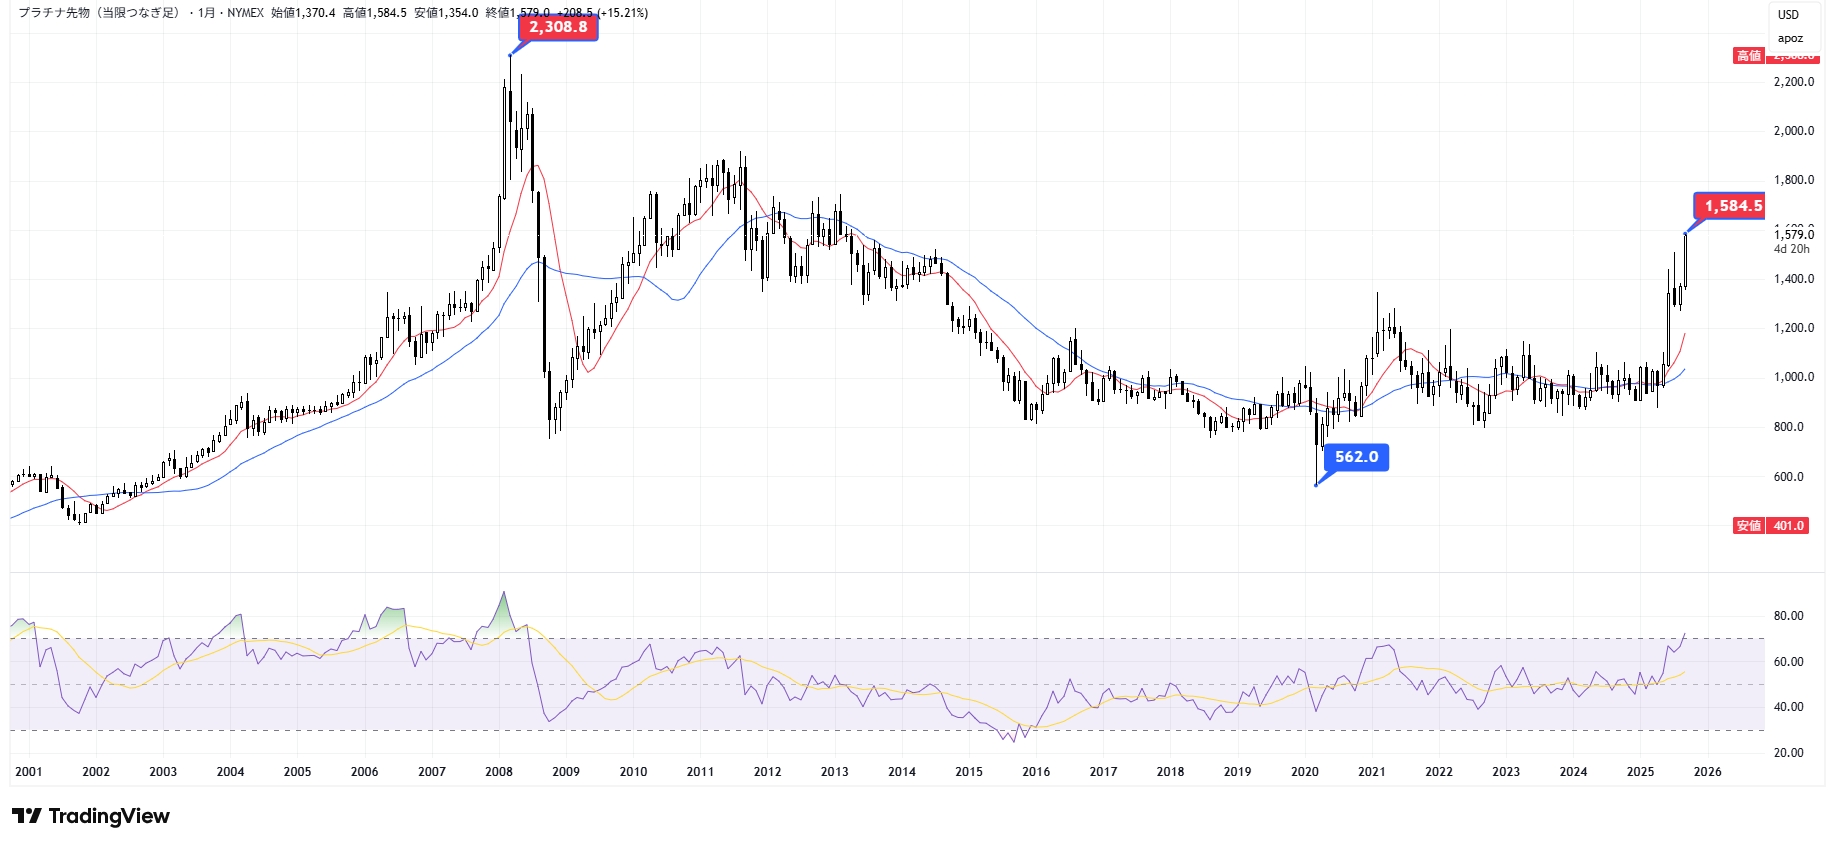
Task: Click the red 安値 low-price tag
Action: tap(1748, 526)
